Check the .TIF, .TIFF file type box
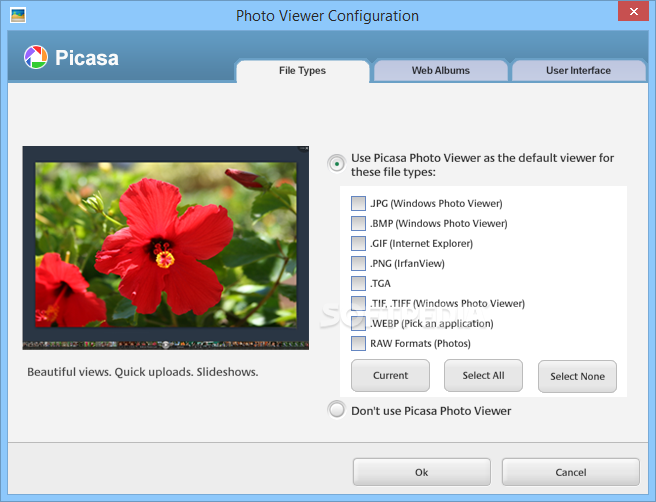 click(358, 303)
